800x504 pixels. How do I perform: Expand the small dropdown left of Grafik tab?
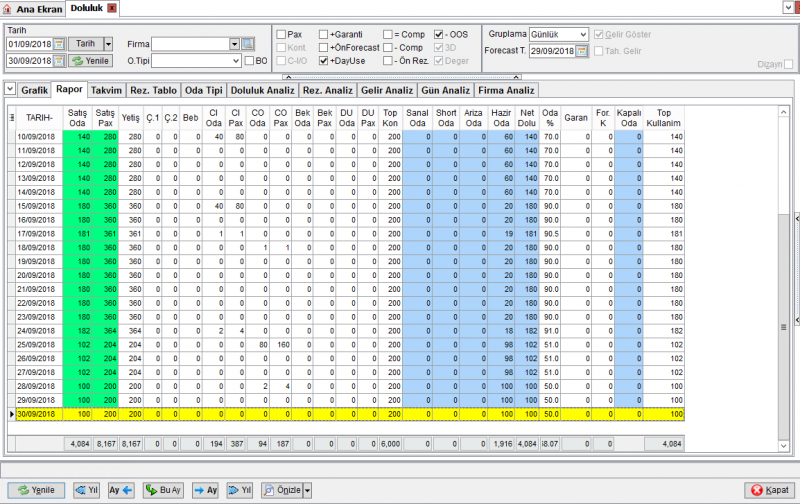click(x=10, y=89)
